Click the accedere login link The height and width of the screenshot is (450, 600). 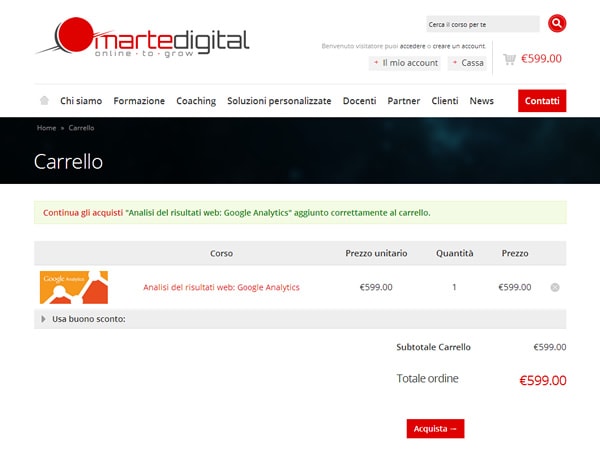pos(412,46)
